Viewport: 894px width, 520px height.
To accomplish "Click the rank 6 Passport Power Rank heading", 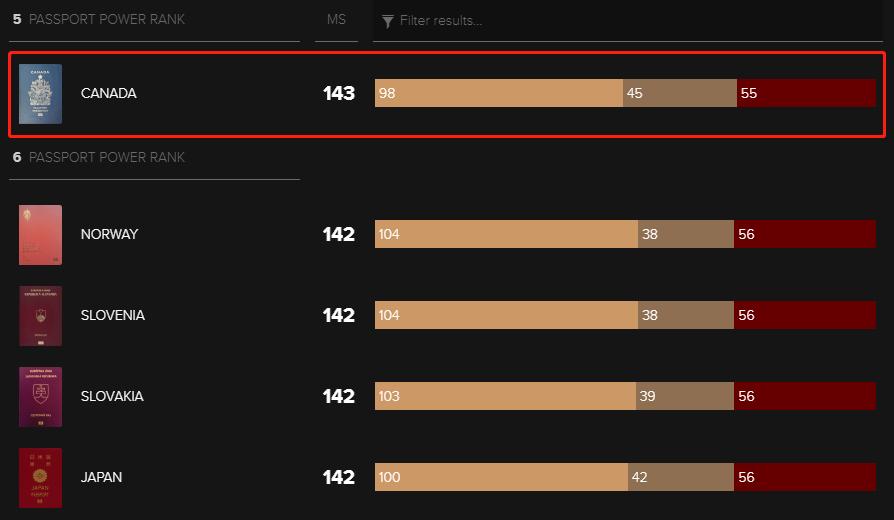I will click(98, 157).
